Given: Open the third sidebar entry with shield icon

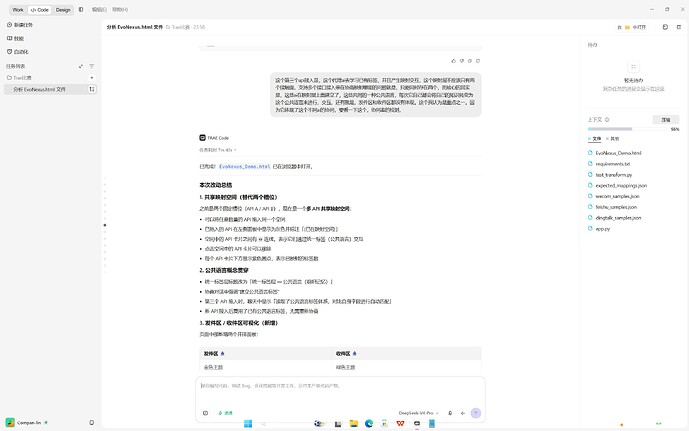Looking at the screenshot, I should pos(18,51).
